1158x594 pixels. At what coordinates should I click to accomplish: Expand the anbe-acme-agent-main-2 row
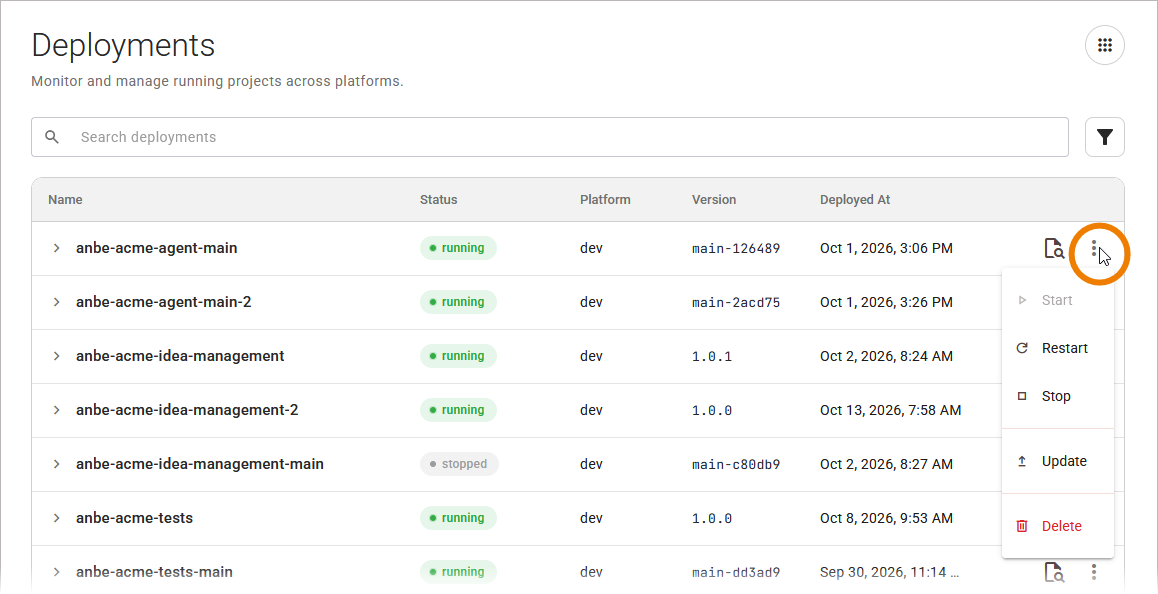point(56,302)
